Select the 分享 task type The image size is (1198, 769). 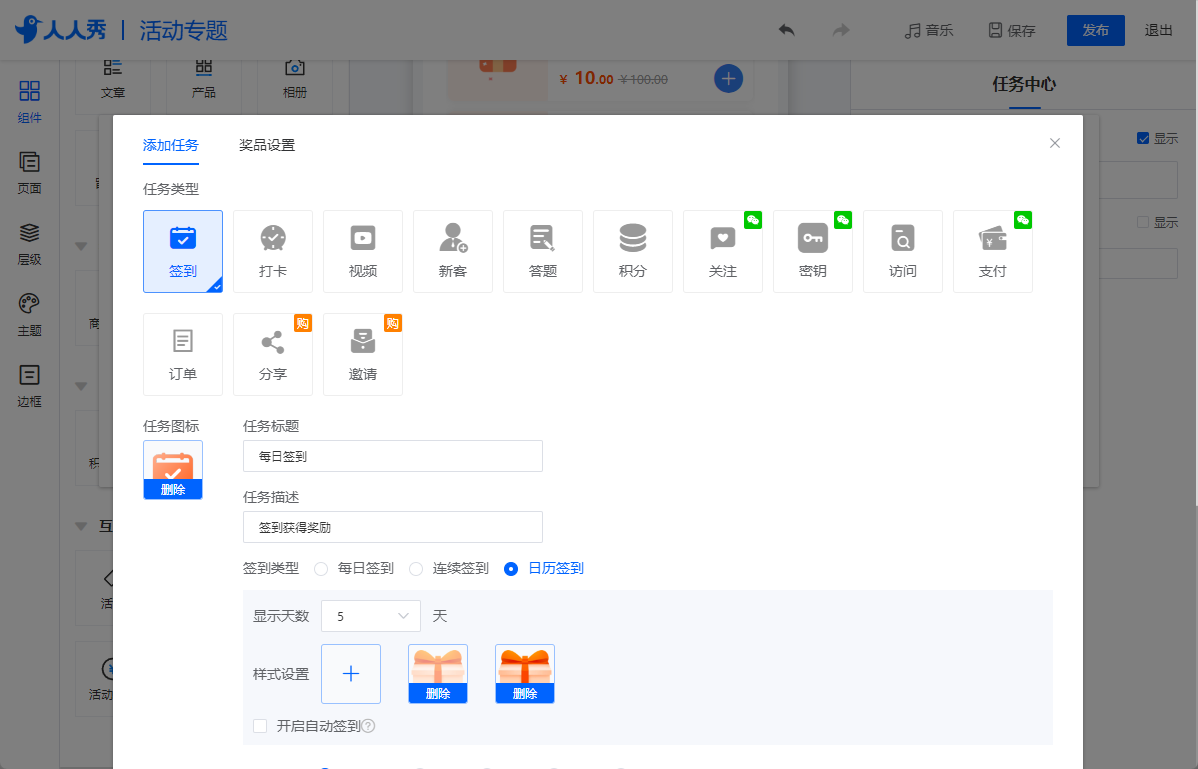tap(273, 354)
